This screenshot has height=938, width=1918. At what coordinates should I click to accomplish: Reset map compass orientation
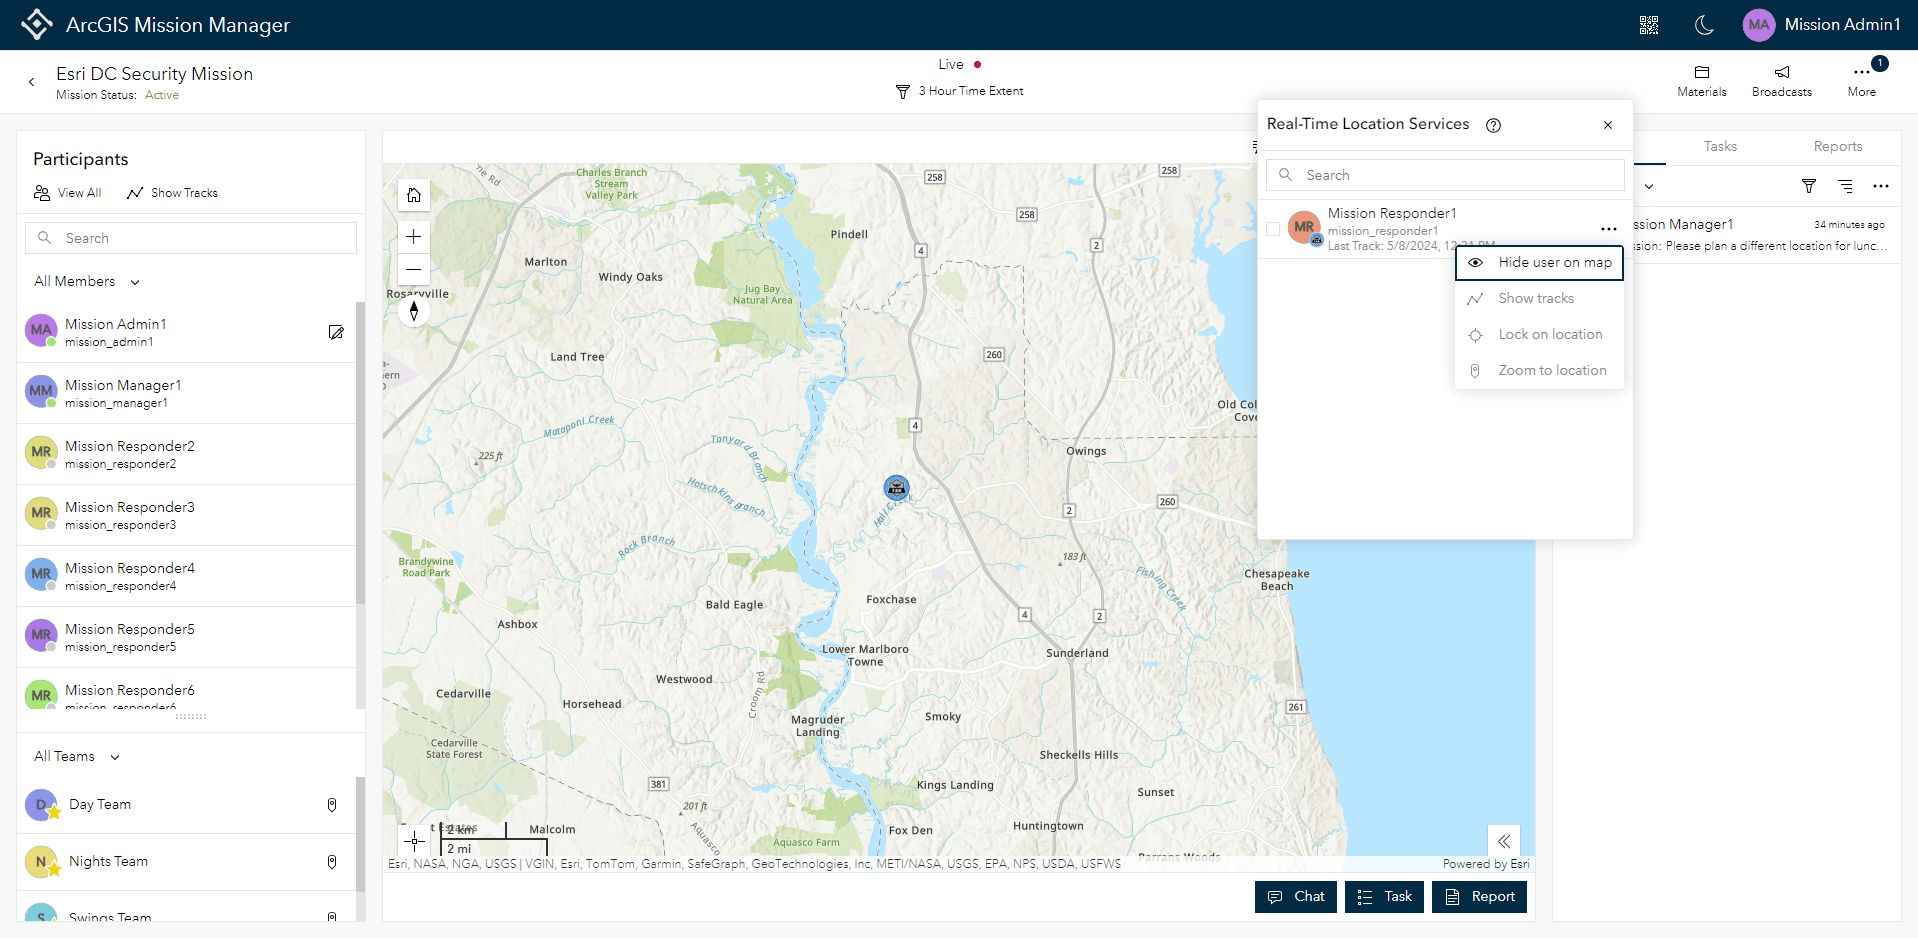tap(414, 311)
